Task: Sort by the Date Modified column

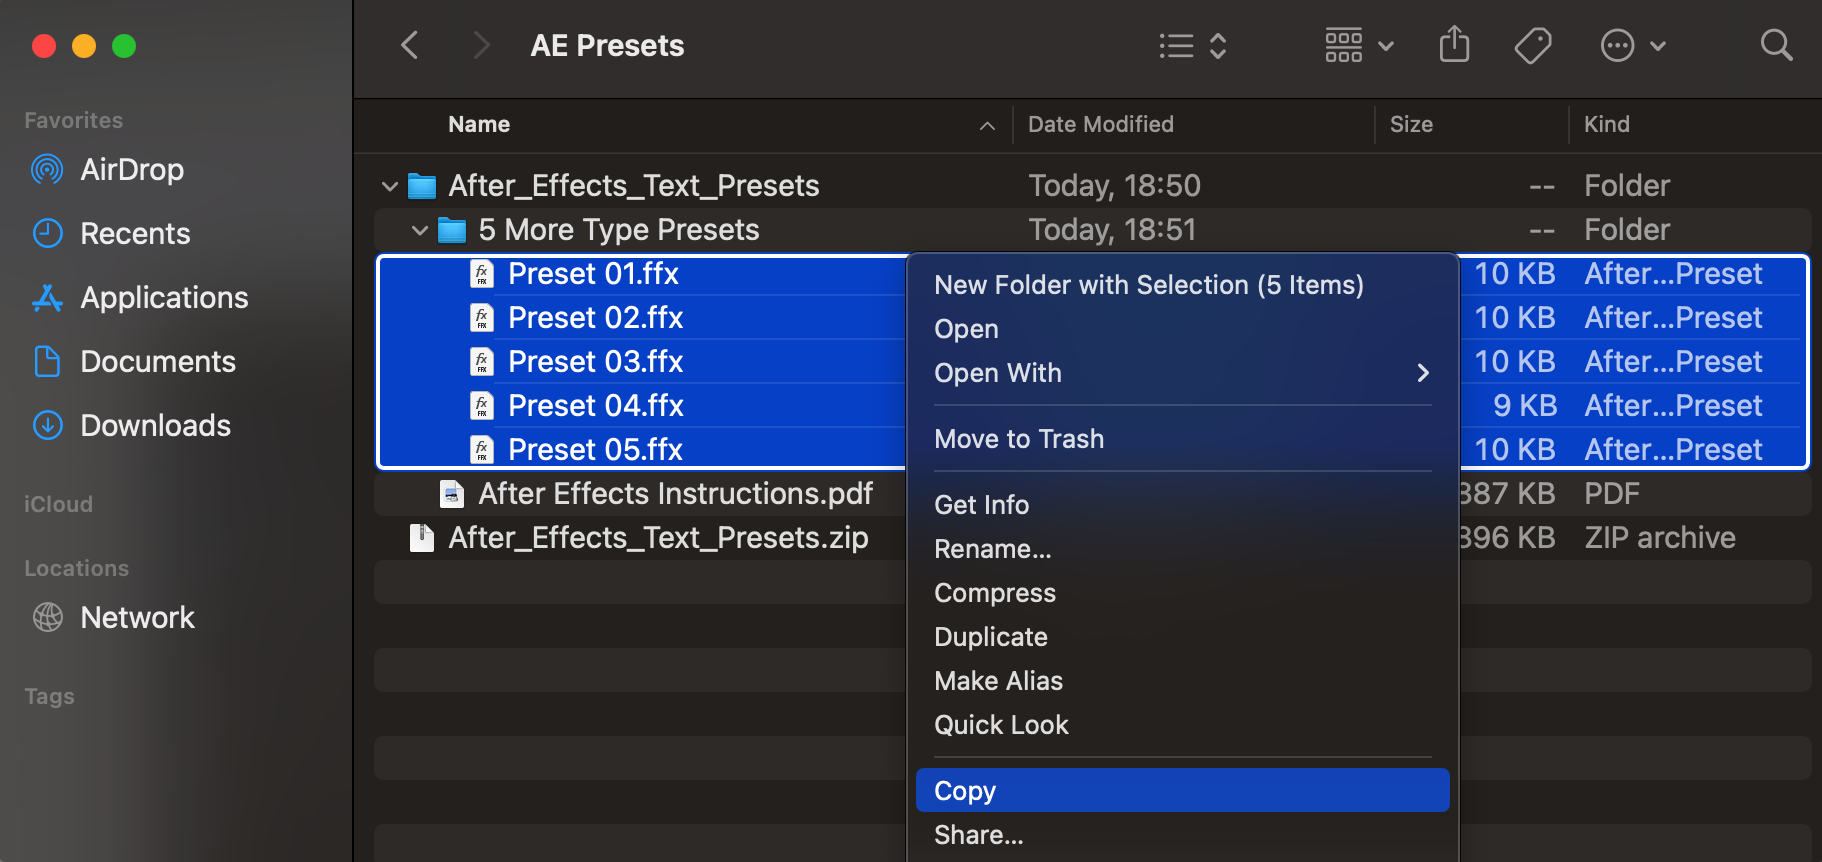Action: click(1101, 125)
